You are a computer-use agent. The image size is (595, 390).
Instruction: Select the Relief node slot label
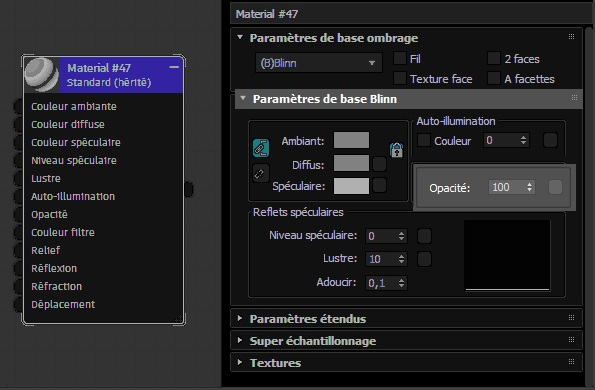pyautogui.click(x=46, y=250)
